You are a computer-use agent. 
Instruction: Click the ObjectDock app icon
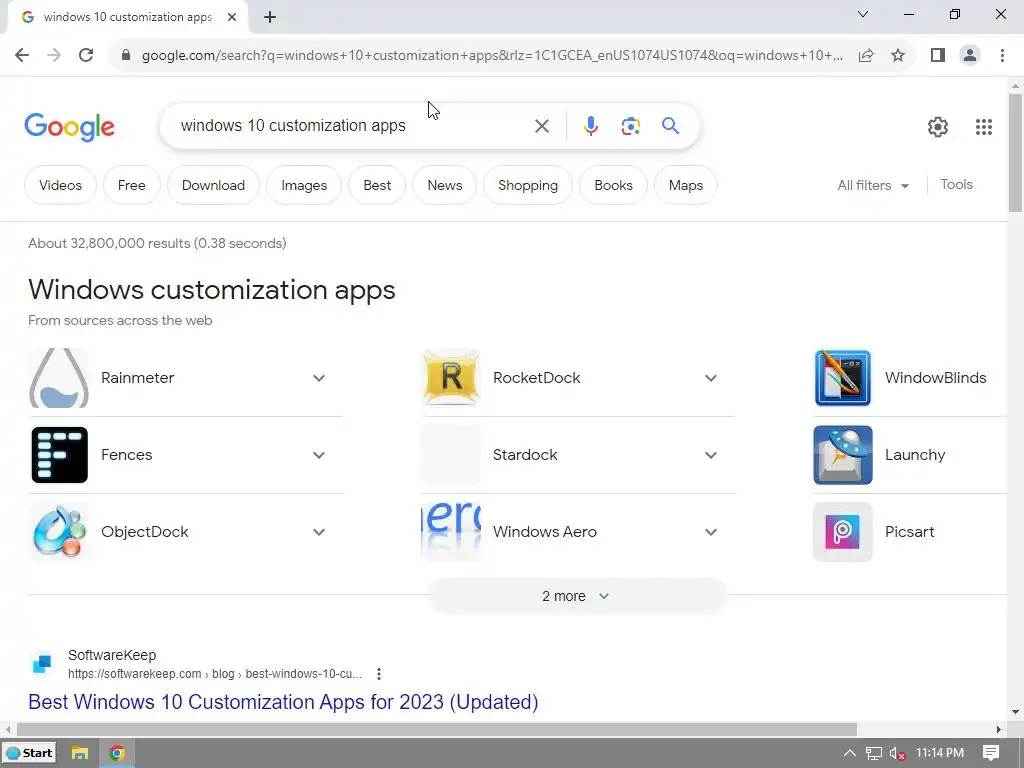click(x=59, y=532)
